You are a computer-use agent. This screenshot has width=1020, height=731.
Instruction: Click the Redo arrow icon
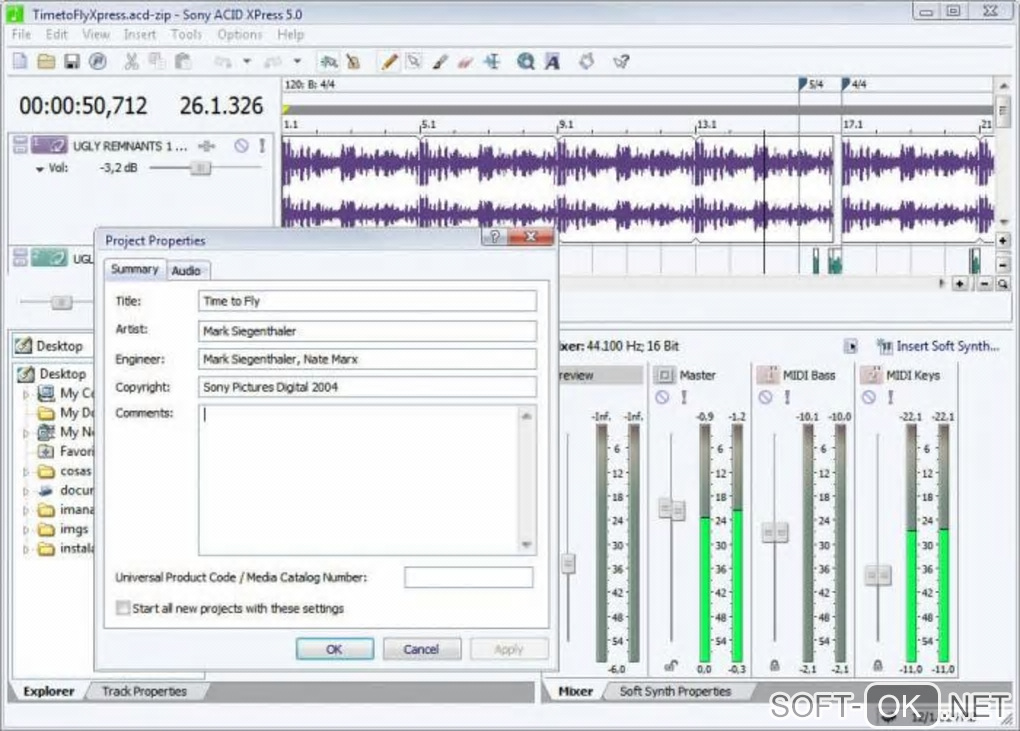click(273, 62)
